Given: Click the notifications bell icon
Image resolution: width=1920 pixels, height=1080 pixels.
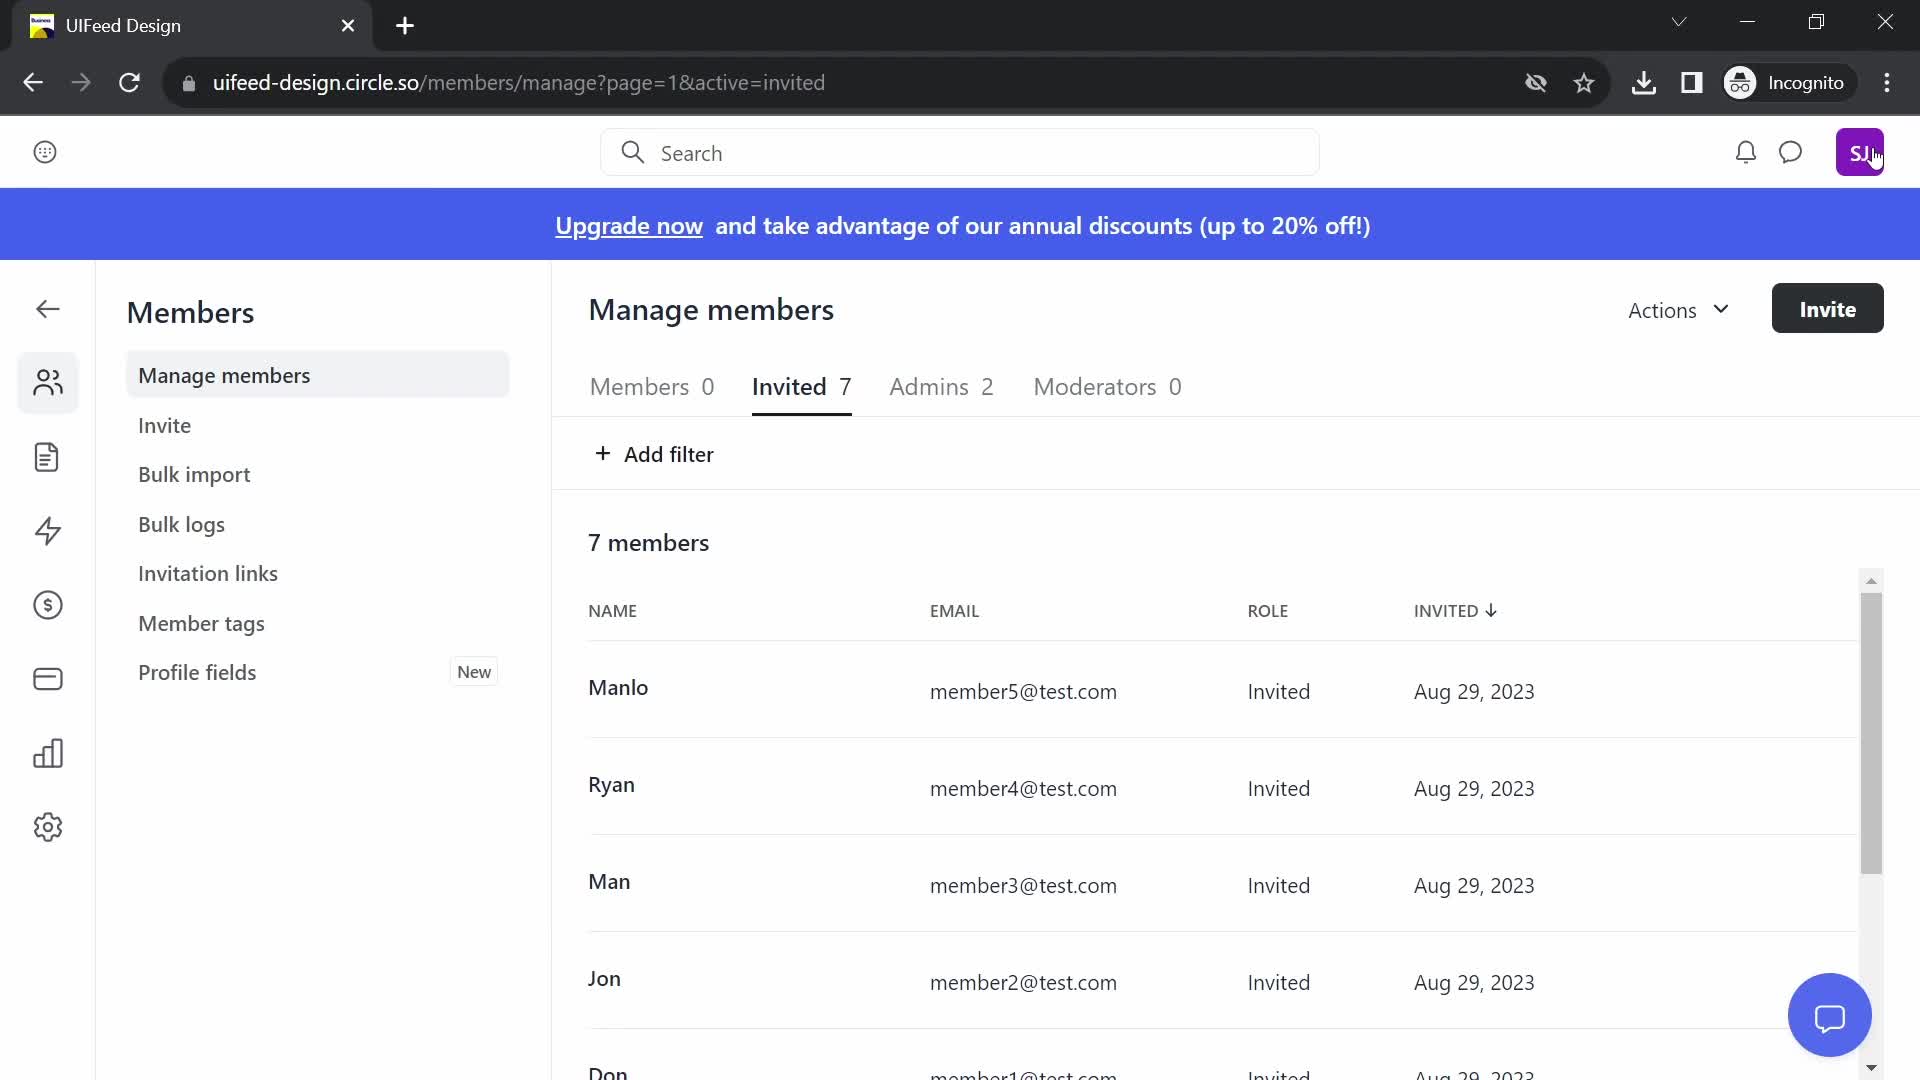Looking at the screenshot, I should (1746, 152).
